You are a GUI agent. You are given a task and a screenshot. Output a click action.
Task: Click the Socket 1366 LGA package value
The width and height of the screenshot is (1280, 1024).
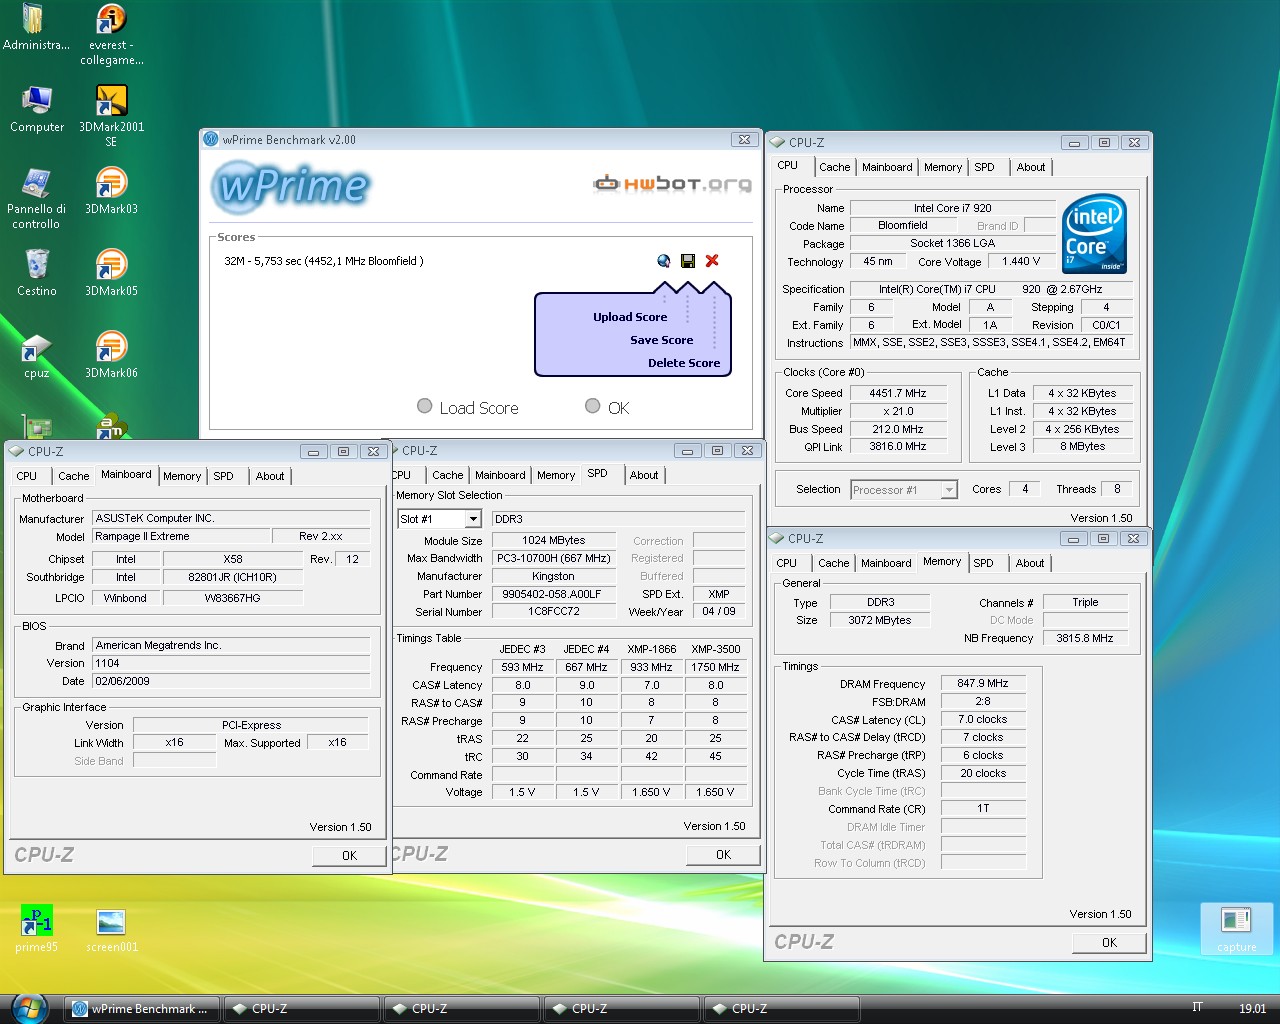click(x=952, y=243)
